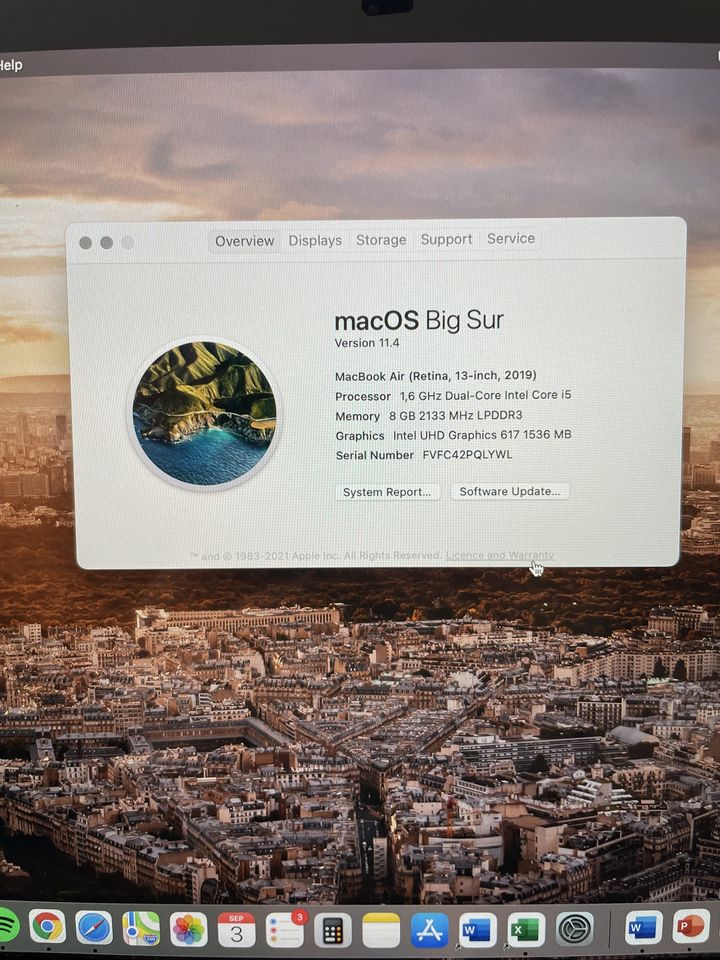Click the System Report... button
Image resolution: width=720 pixels, height=960 pixels.
[x=387, y=492]
